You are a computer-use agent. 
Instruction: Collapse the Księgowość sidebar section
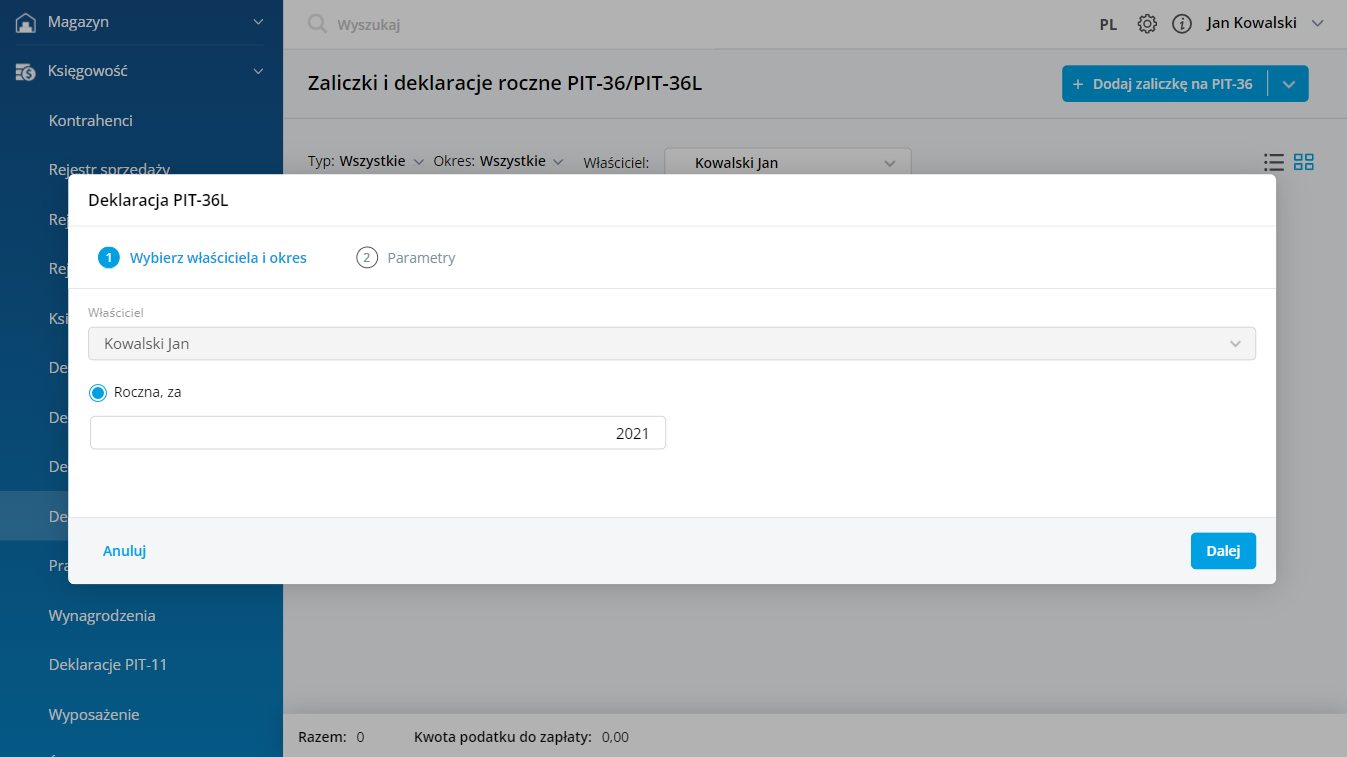258,72
